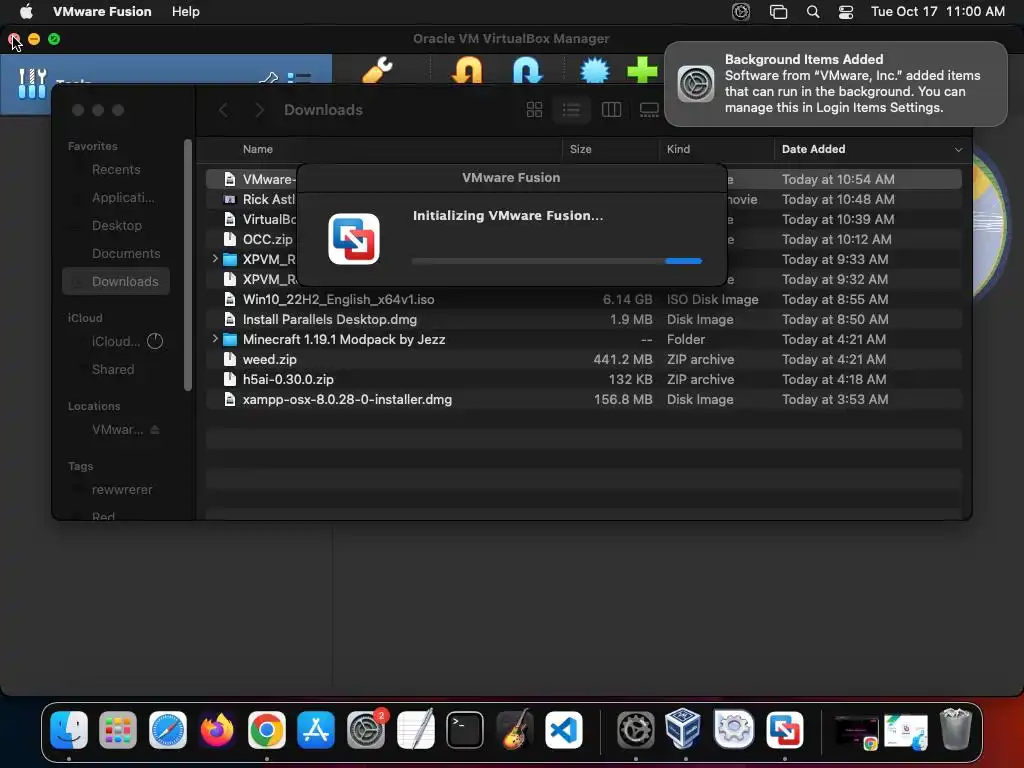Click the Finder sidebar scrollbar
The height and width of the screenshot is (768, 1024).
coord(188,264)
